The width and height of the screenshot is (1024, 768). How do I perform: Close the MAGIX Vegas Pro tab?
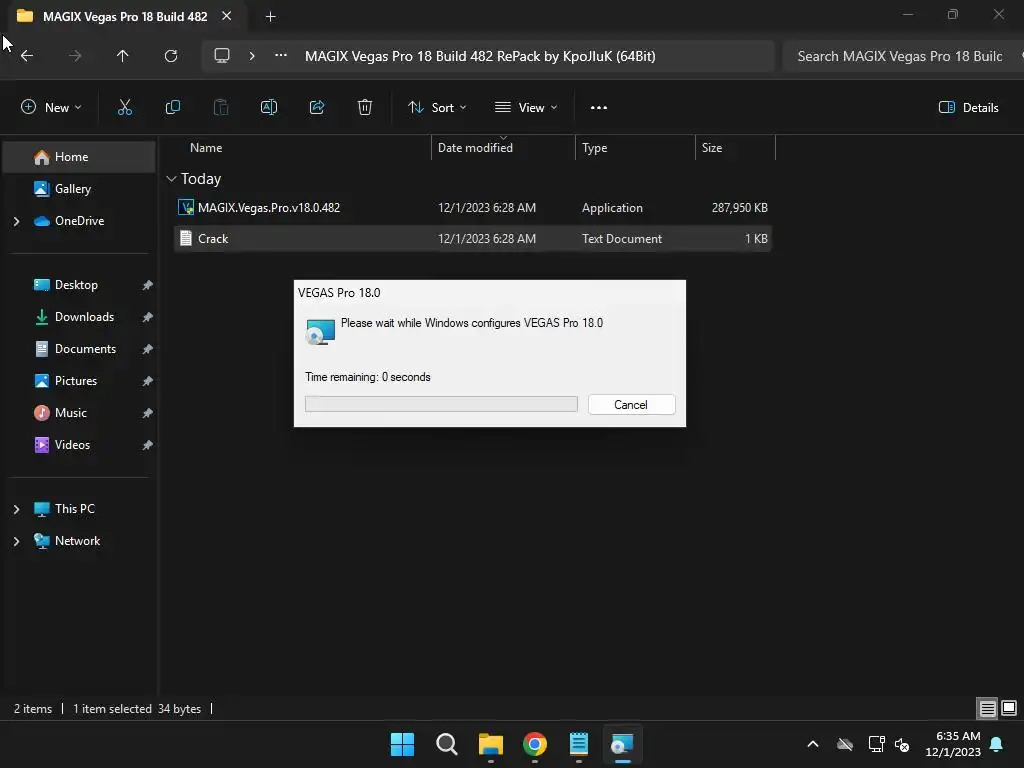227,16
